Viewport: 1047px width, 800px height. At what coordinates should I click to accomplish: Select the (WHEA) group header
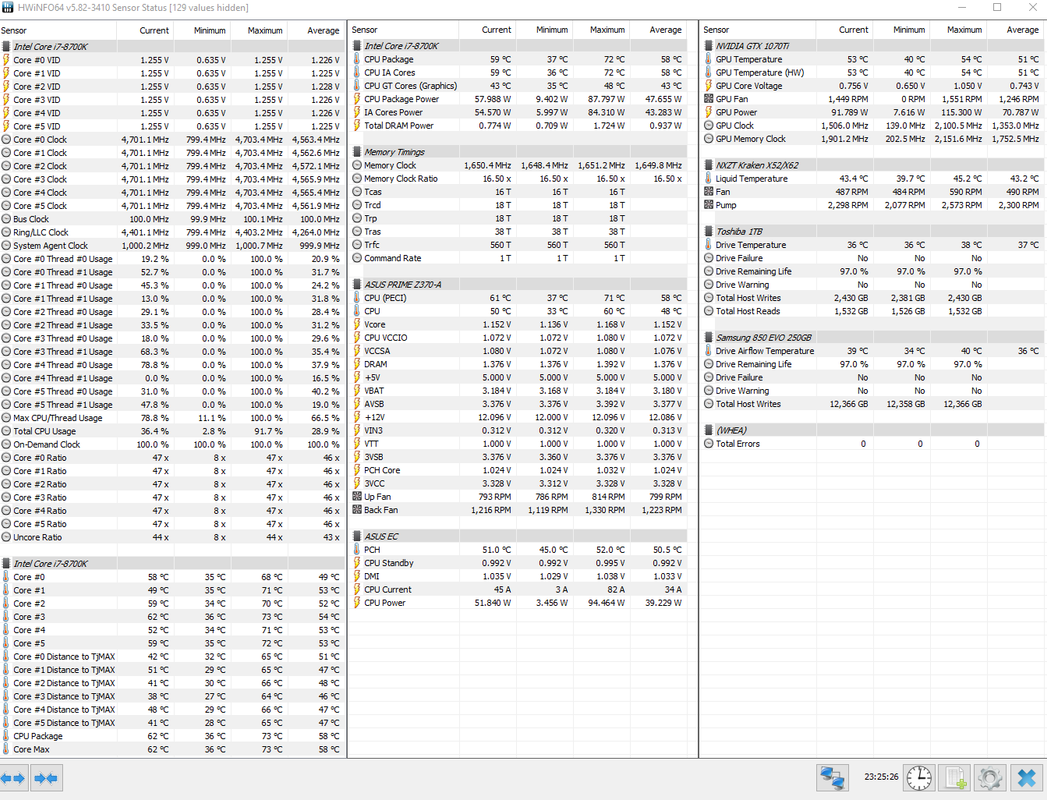click(872, 430)
